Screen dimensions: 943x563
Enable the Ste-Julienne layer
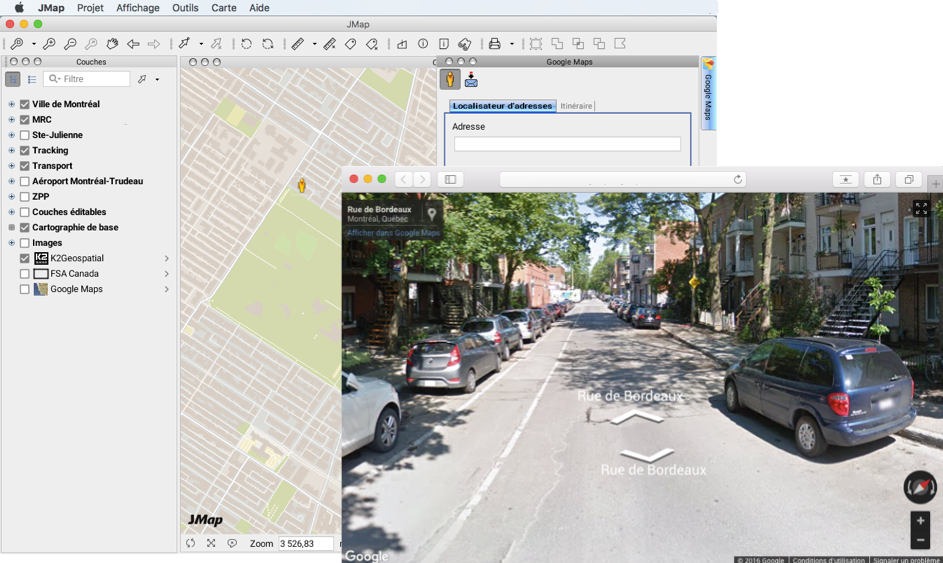click(25, 135)
